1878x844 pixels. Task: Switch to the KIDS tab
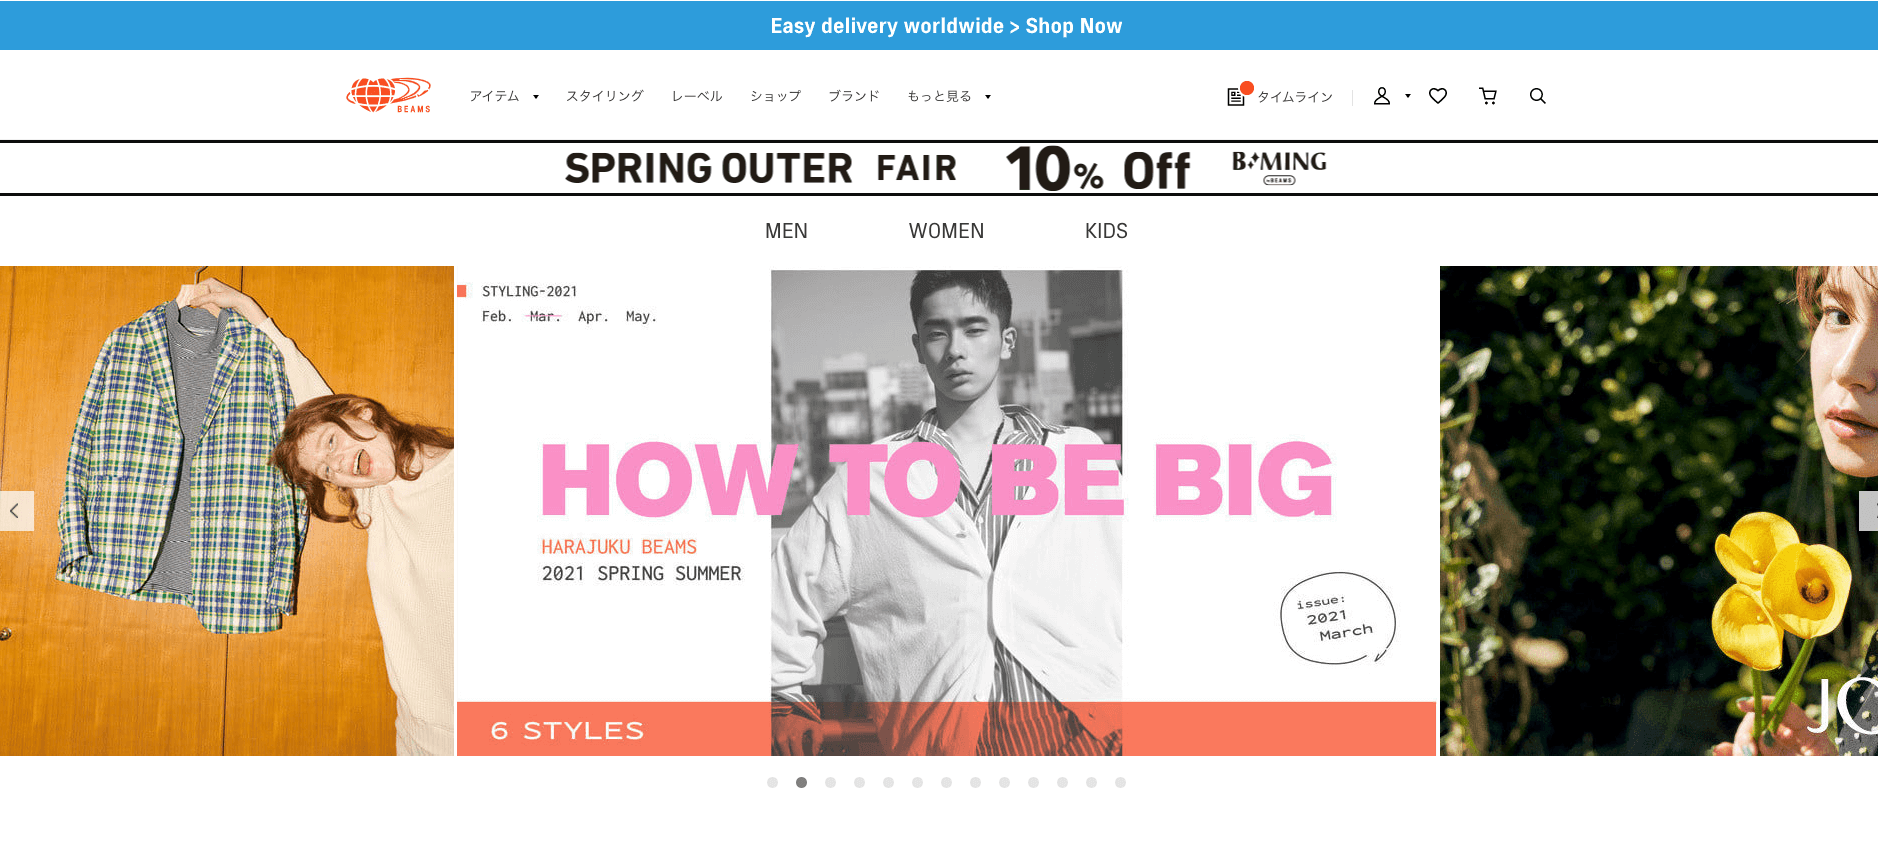(x=1106, y=231)
